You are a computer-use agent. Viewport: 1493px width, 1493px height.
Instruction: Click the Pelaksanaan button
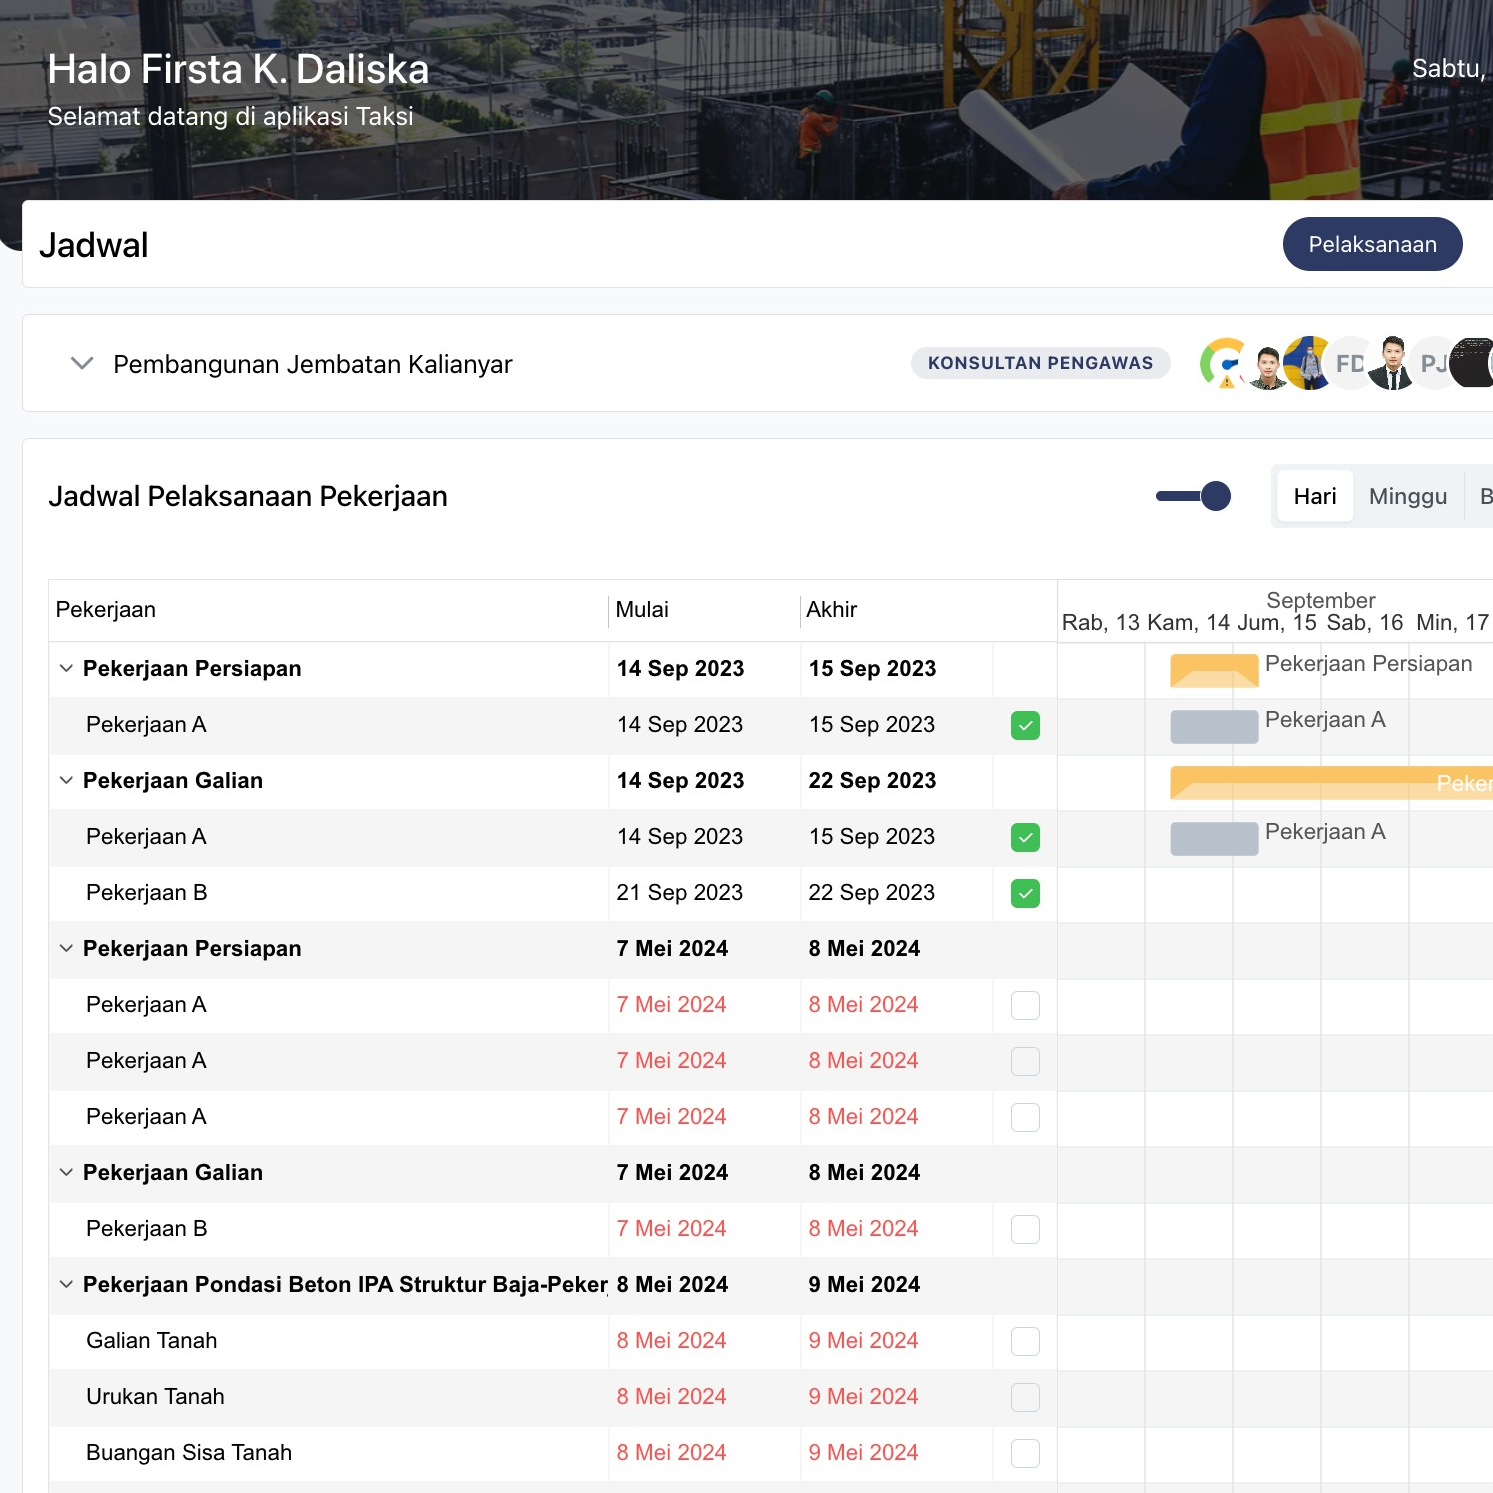pyautogui.click(x=1372, y=244)
